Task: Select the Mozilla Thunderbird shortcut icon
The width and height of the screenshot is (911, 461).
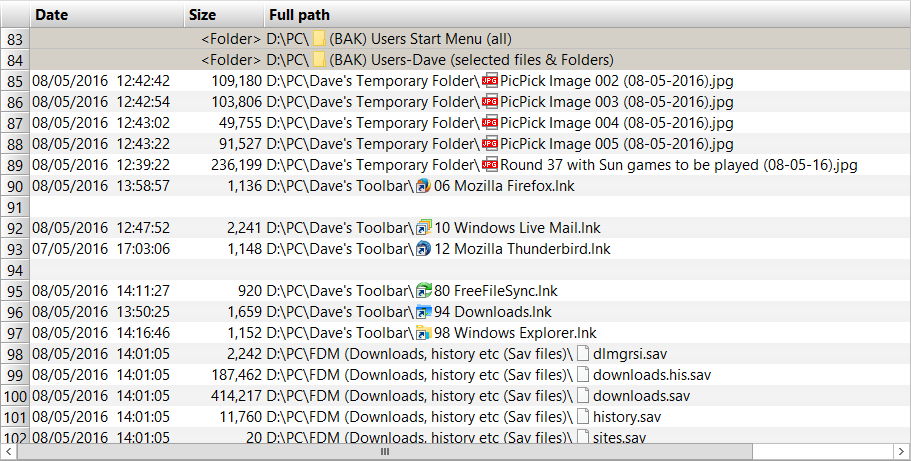Action: coord(424,249)
